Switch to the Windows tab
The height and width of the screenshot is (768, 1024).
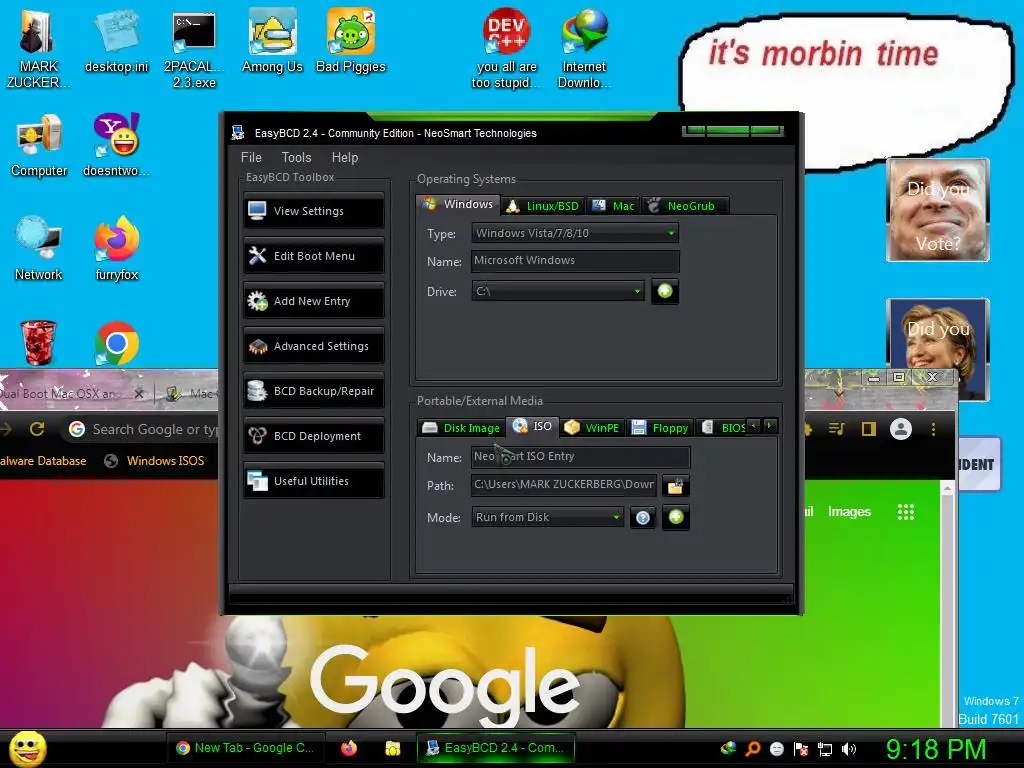tap(458, 204)
